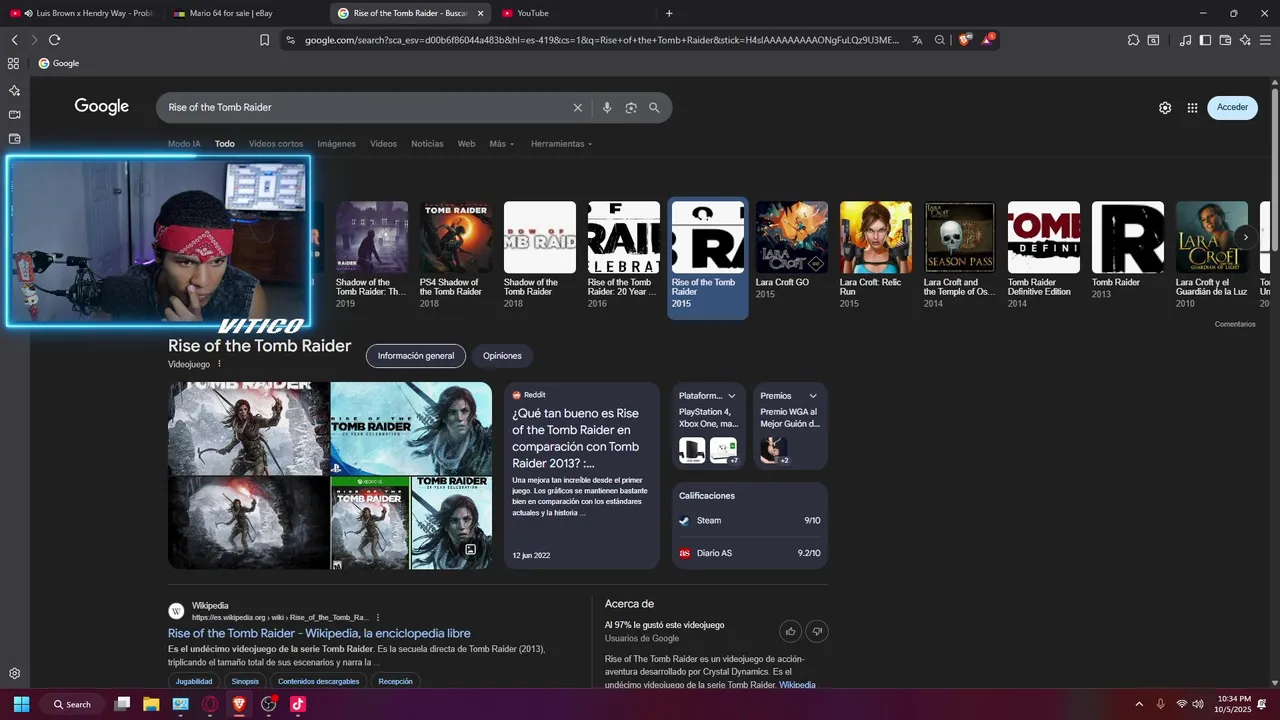1280x720 pixels.
Task: Open sidebar settings gear at bottom left
Action: (x=14, y=673)
